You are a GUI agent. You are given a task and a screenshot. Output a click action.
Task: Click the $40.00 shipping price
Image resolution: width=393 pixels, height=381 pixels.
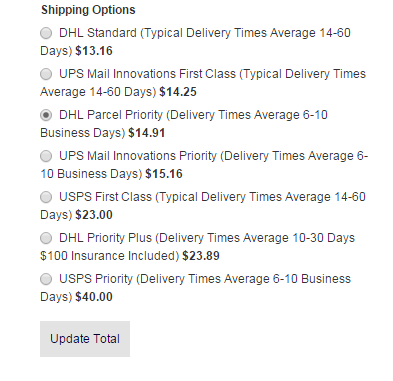[94, 297]
